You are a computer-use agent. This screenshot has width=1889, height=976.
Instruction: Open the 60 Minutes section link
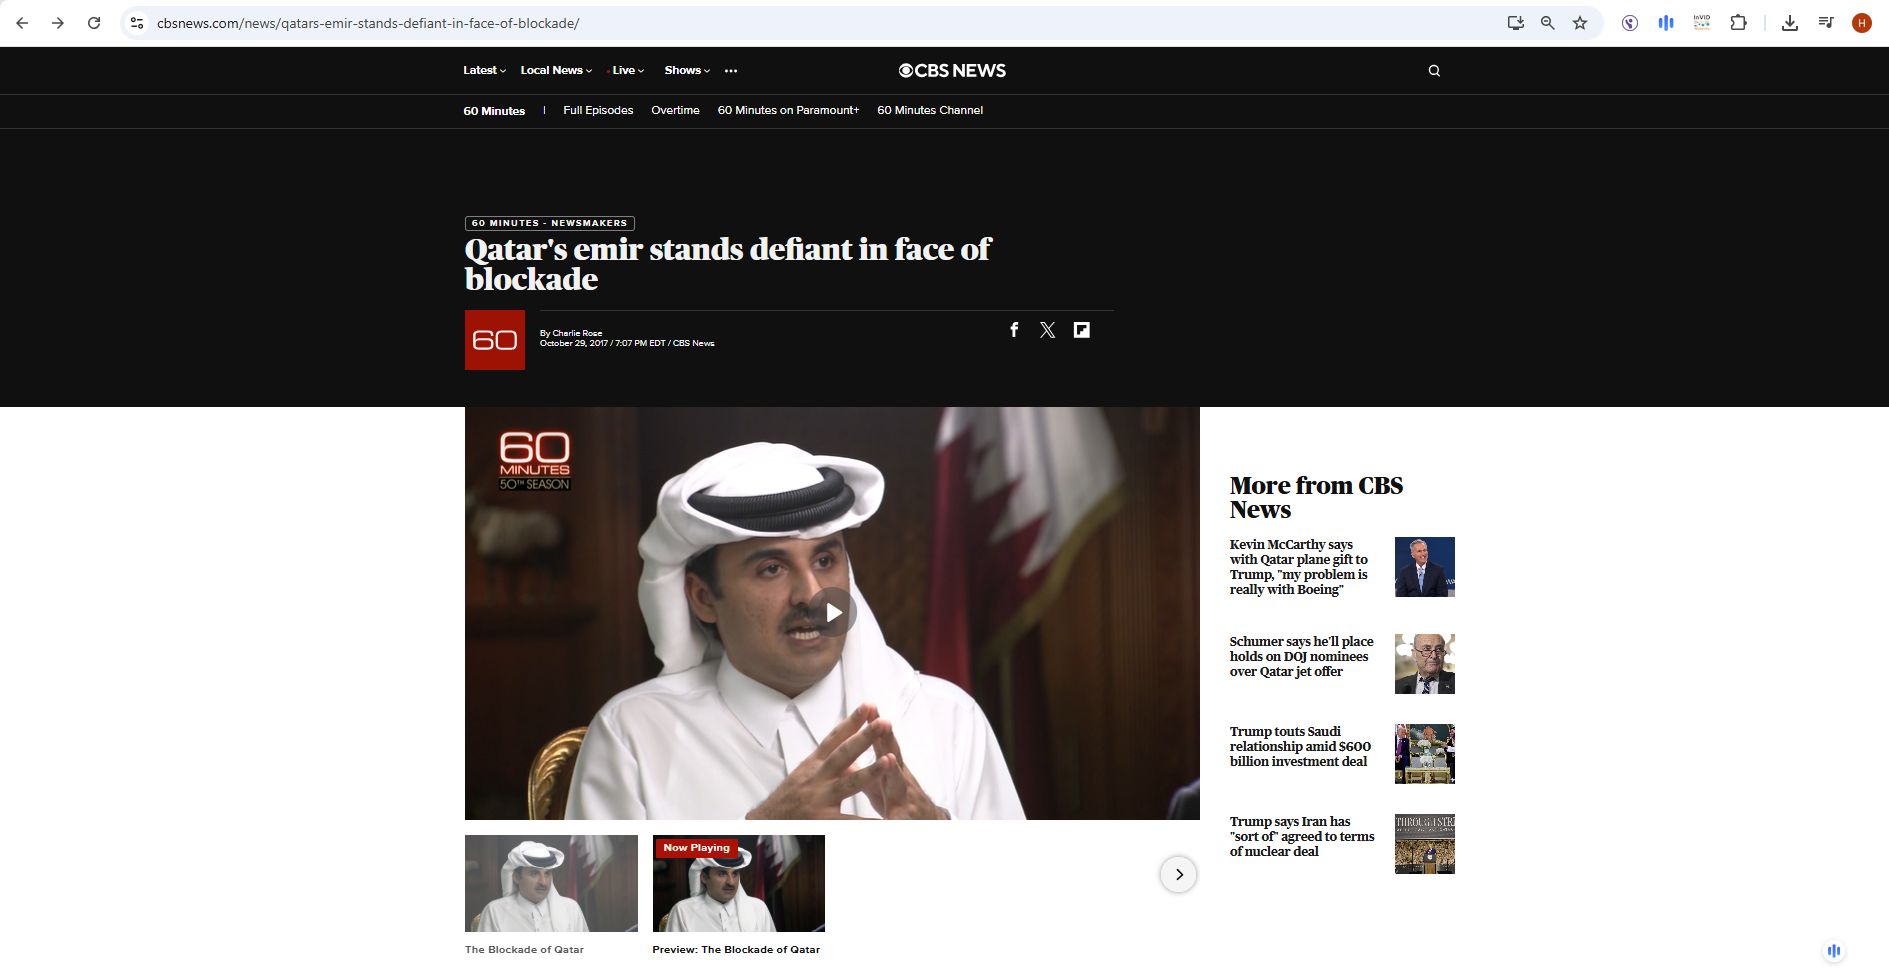point(494,111)
